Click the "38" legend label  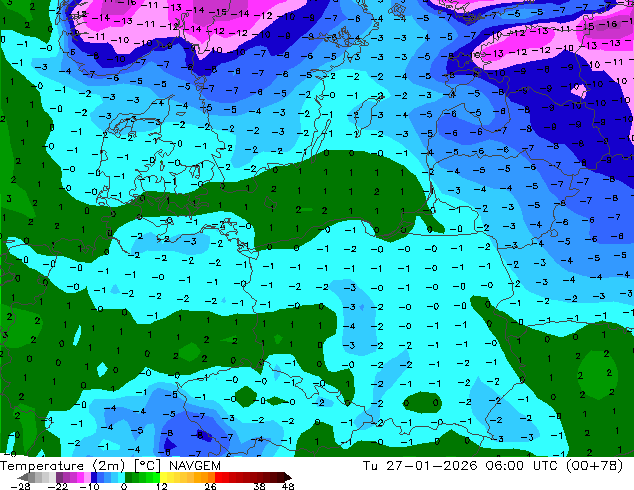(x=260, y=486)
